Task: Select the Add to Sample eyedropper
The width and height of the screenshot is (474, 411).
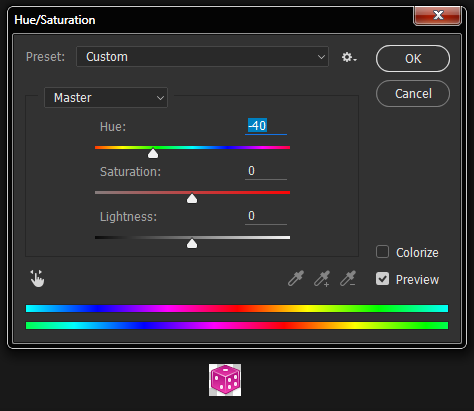Action: (x=322, y=278)
